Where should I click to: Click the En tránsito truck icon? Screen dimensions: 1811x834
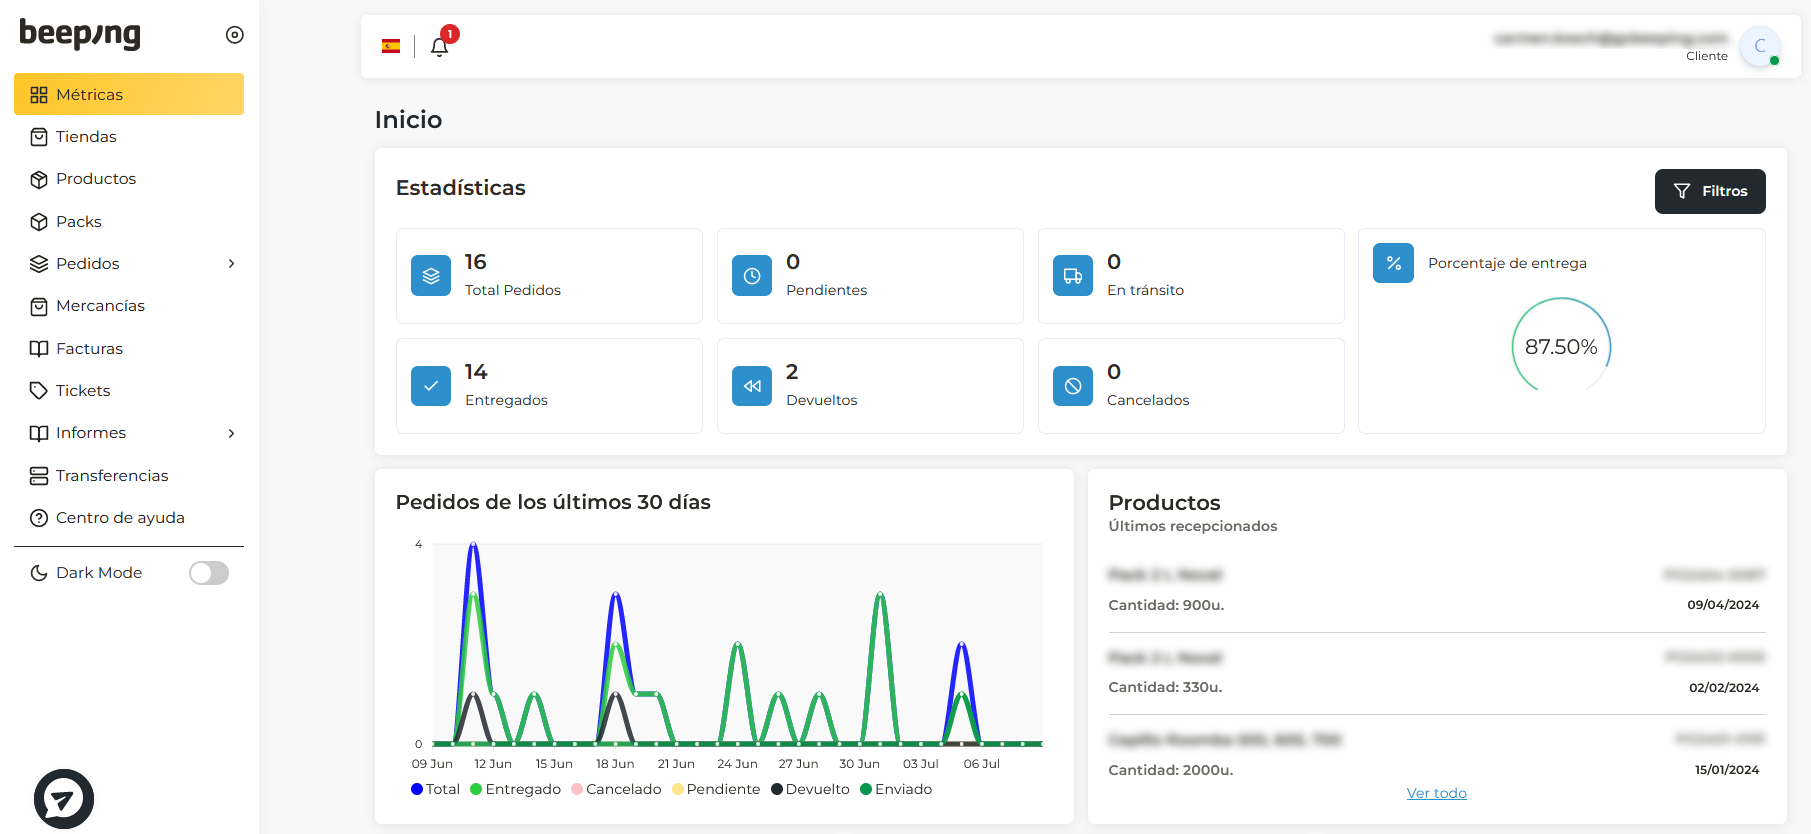point(1073,276)
